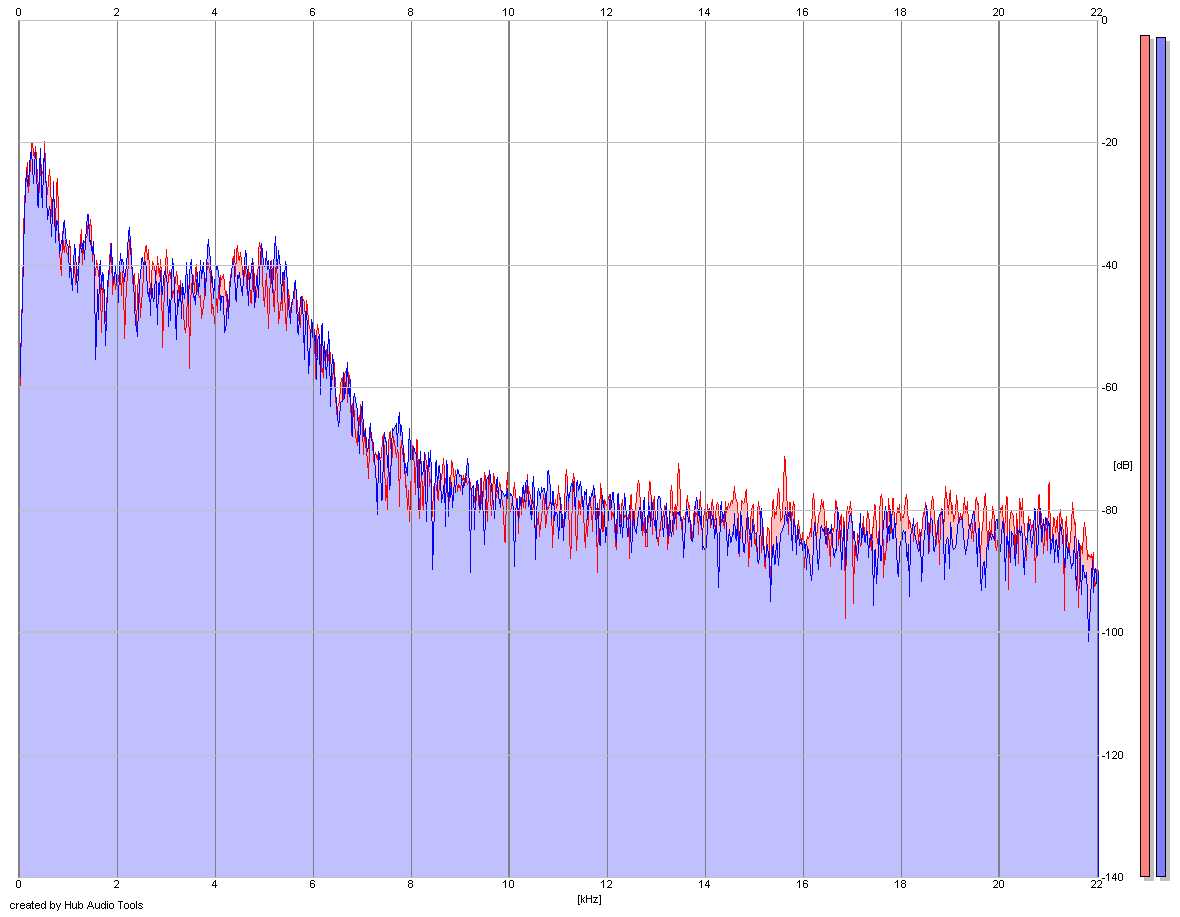Click the red channel level meter bar
1180x917 pixels.
(x=1145, y=456)
